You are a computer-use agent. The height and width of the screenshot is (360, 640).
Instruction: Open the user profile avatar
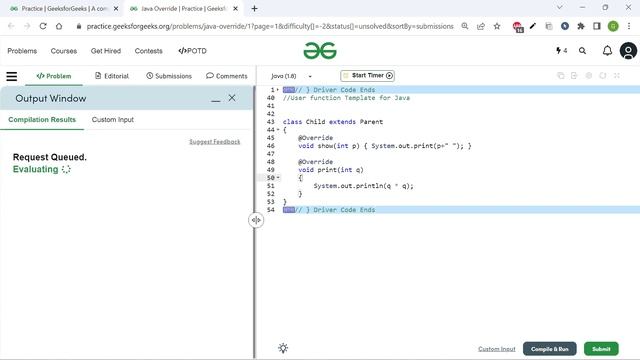(x=628, y=51)
